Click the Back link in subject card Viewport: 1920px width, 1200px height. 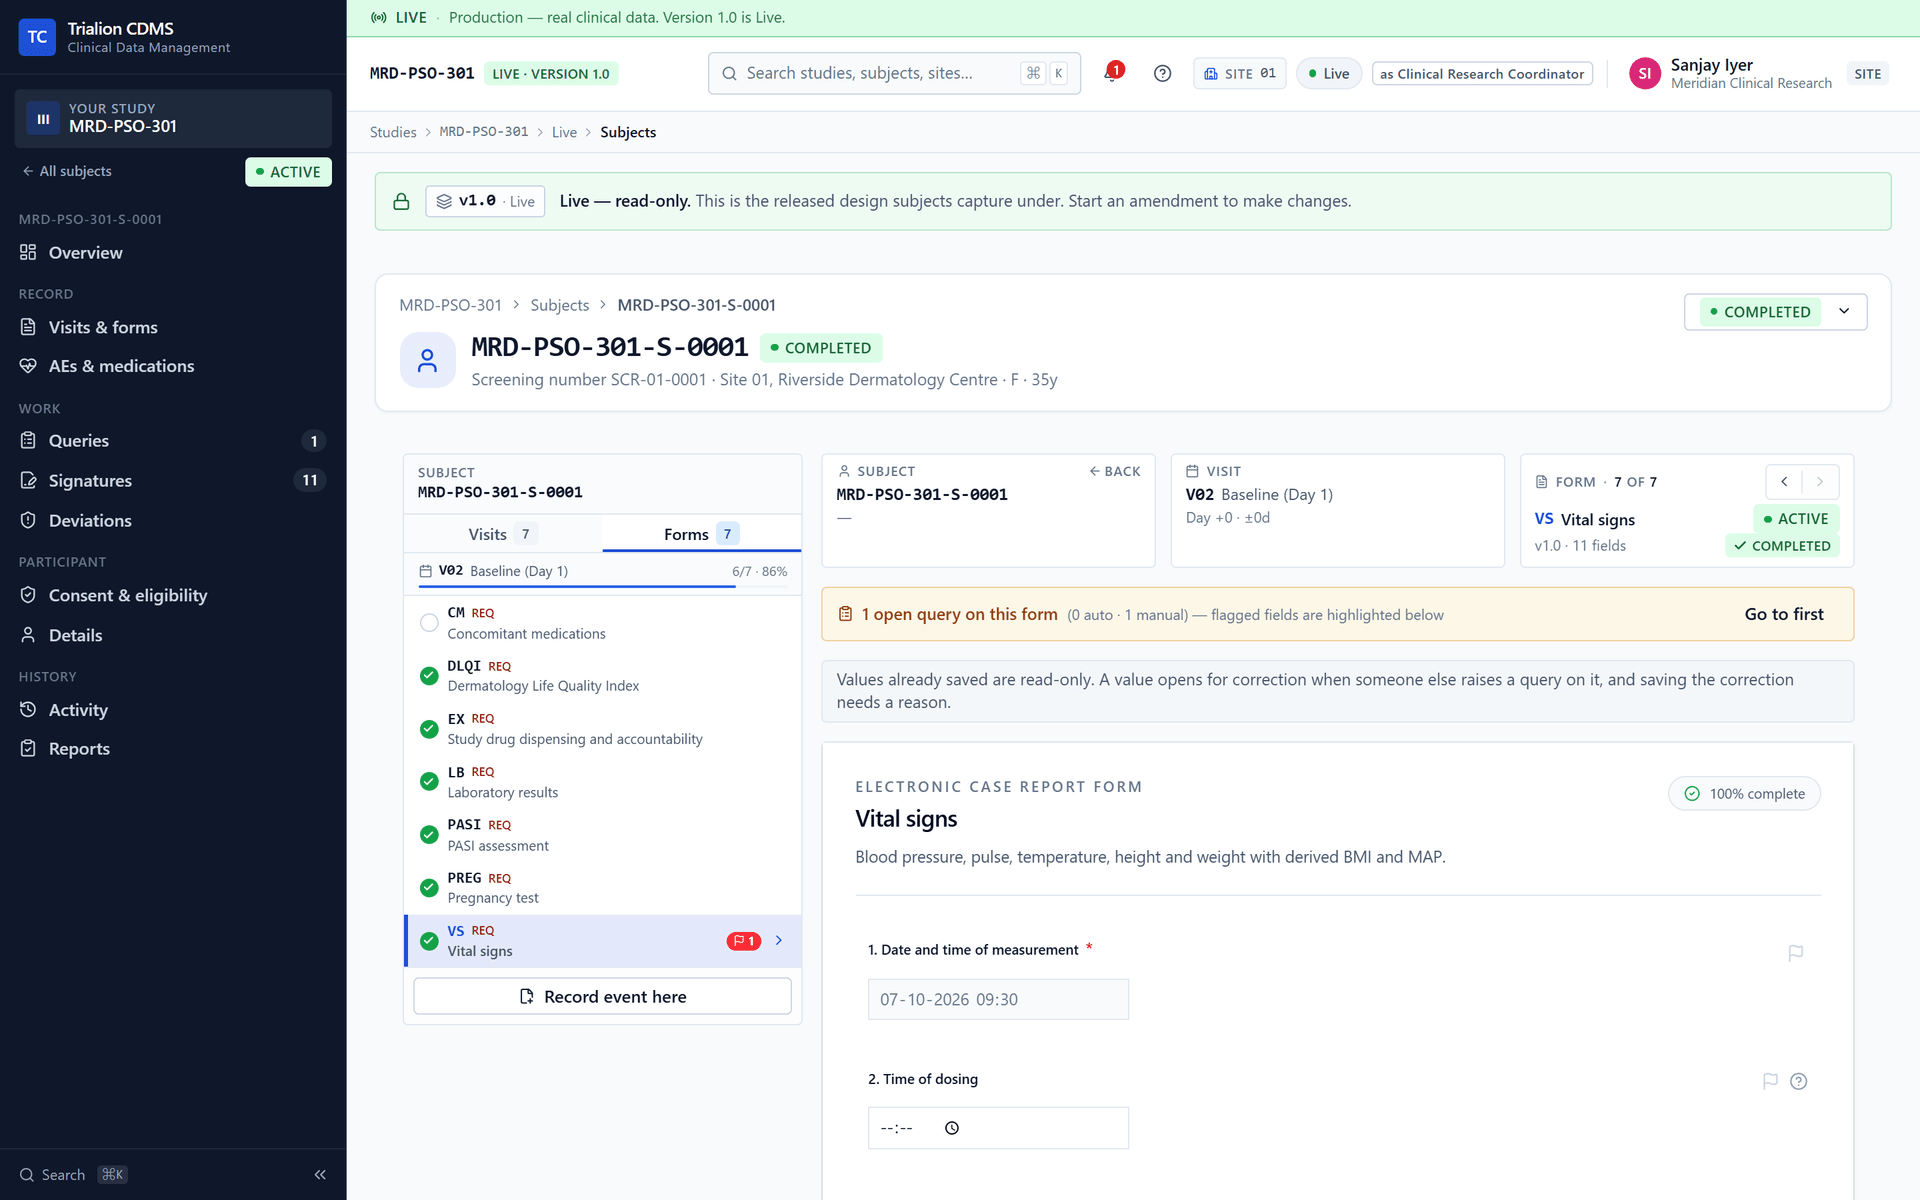coord(1115,471)
